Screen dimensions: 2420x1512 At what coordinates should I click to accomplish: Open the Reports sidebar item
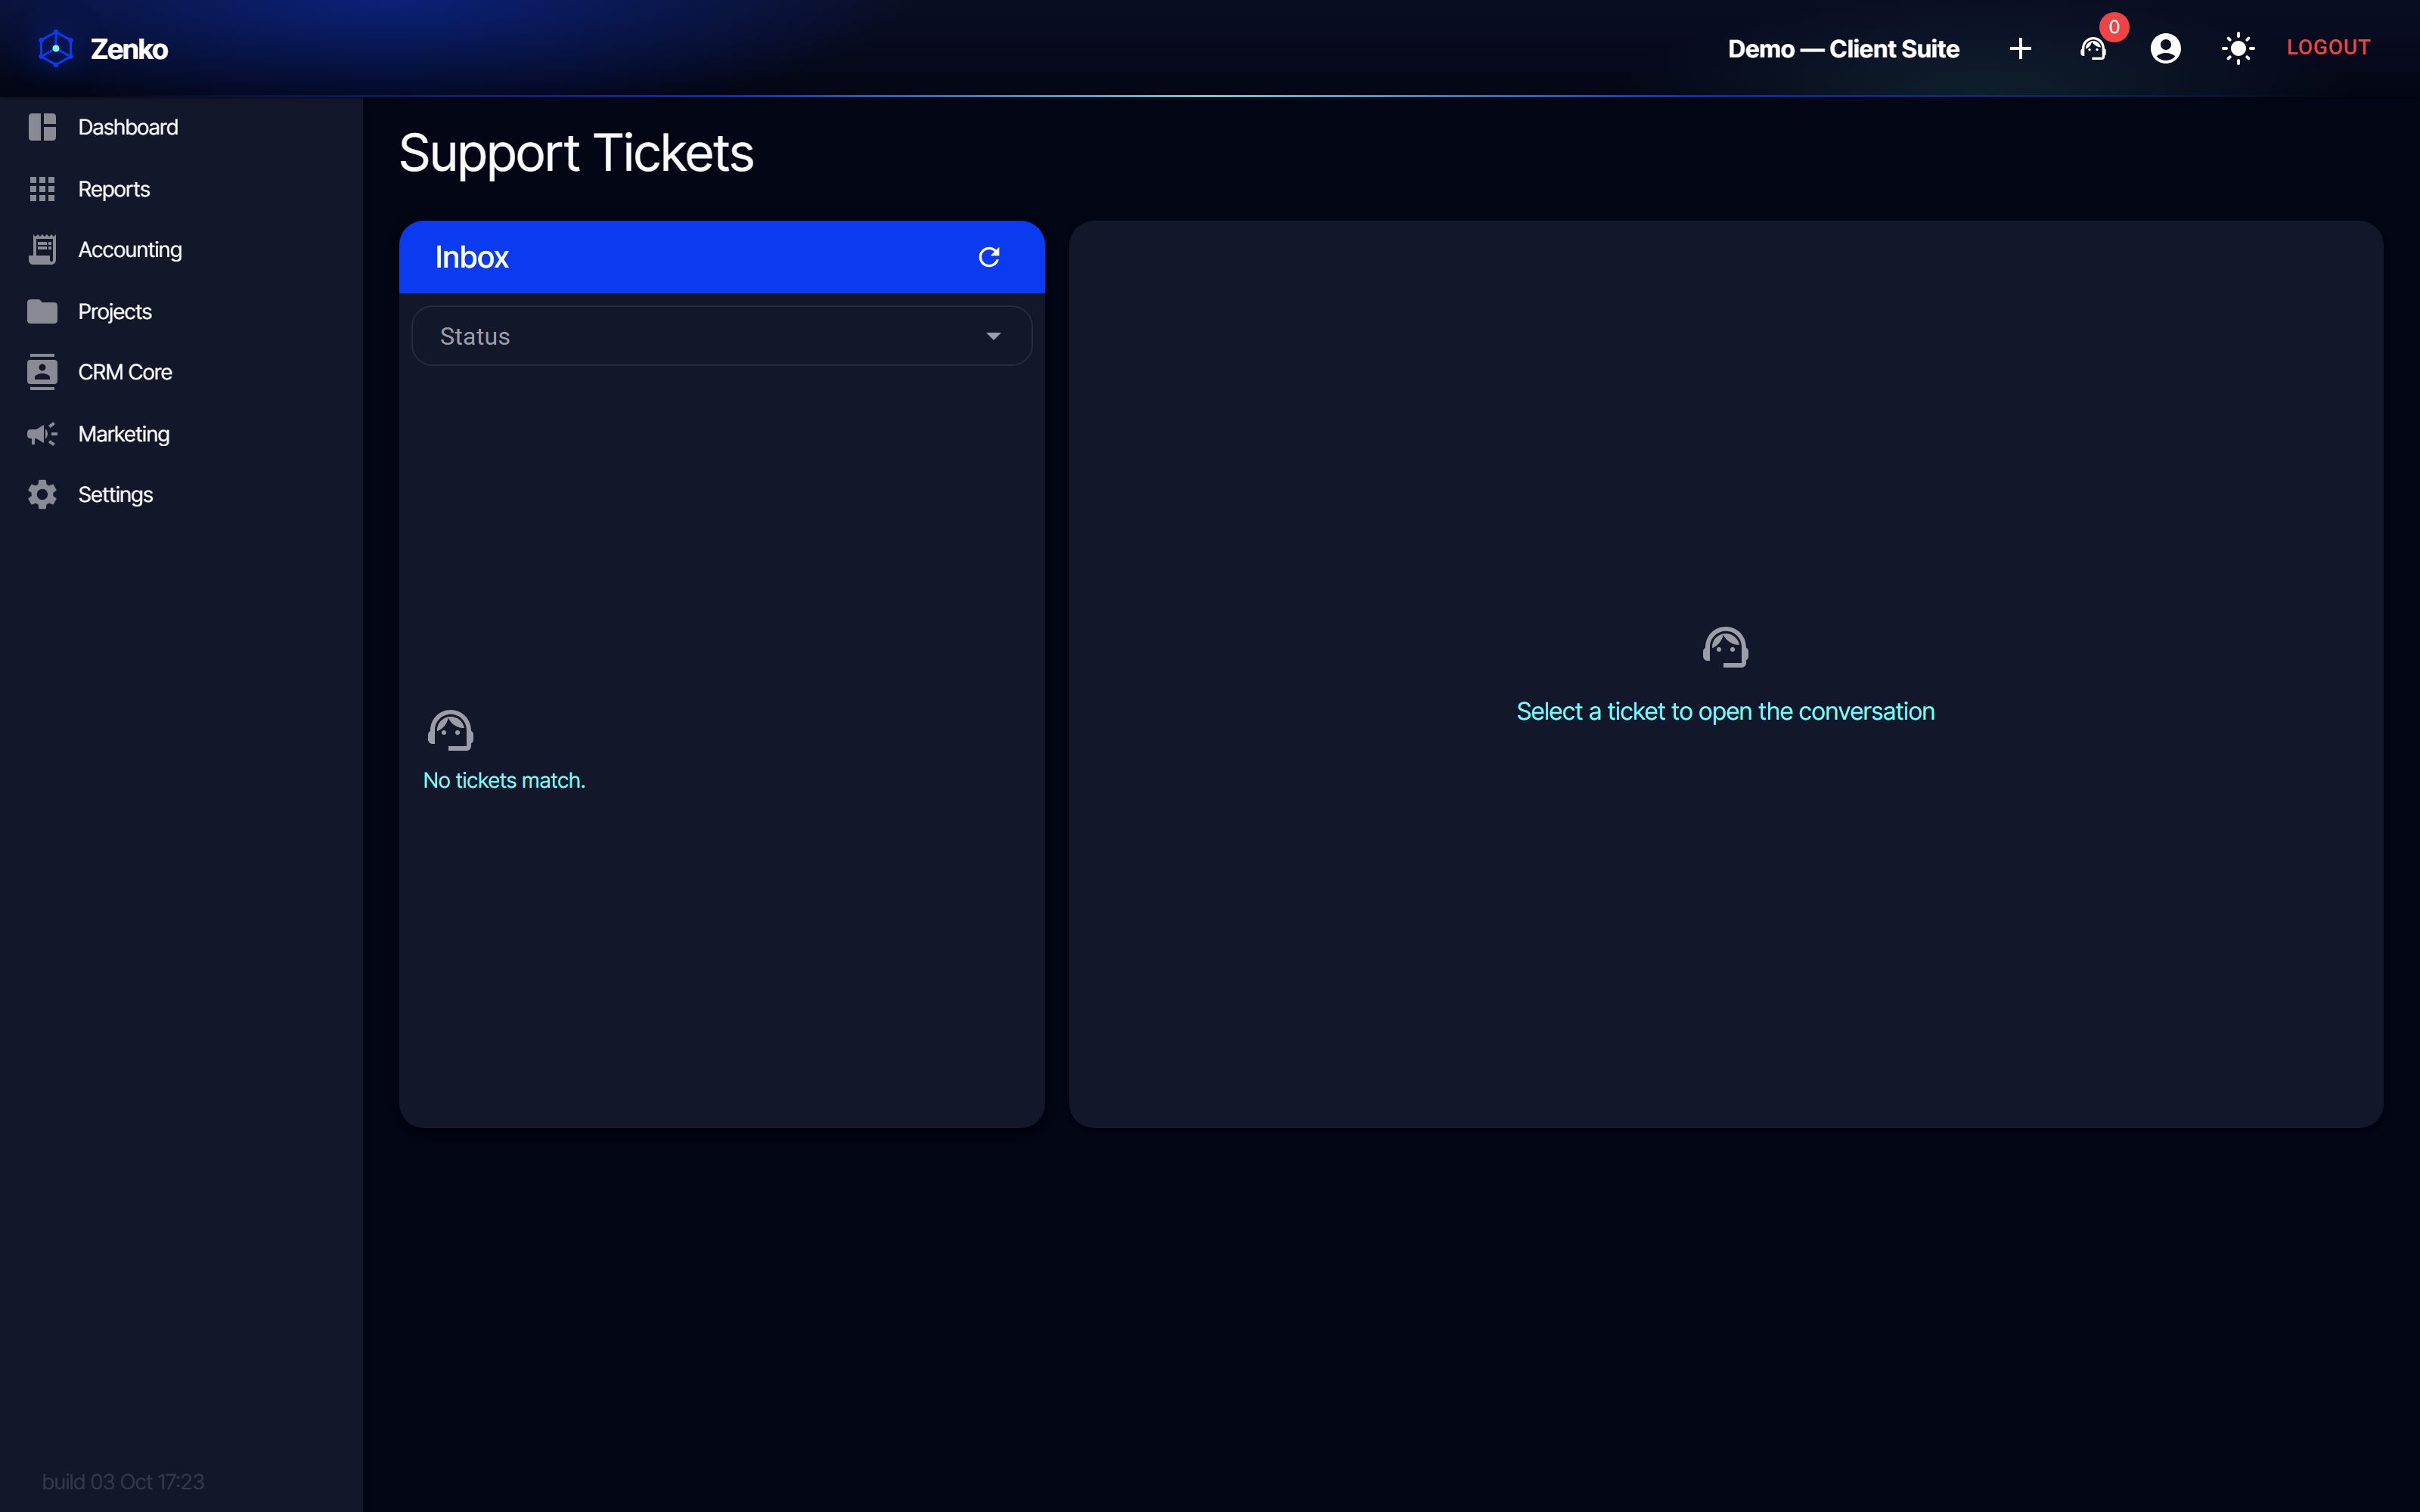tap(181, 189)
